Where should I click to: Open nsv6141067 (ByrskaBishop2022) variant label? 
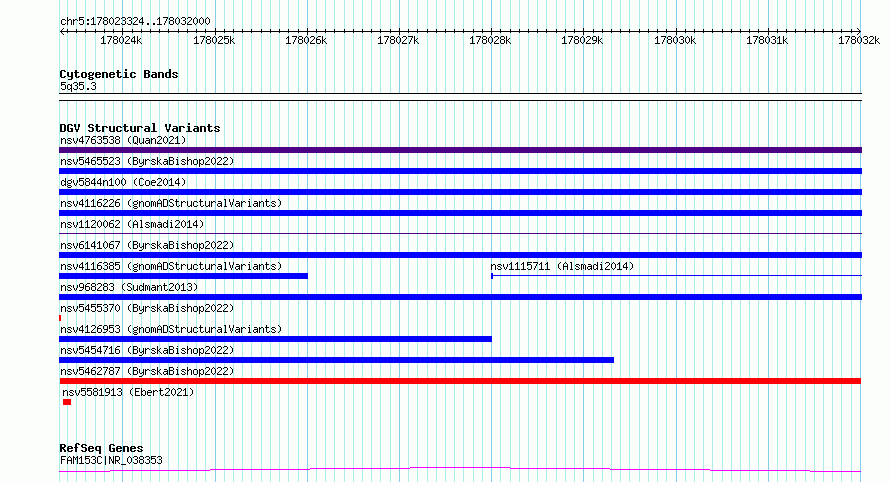coord(147,245)
